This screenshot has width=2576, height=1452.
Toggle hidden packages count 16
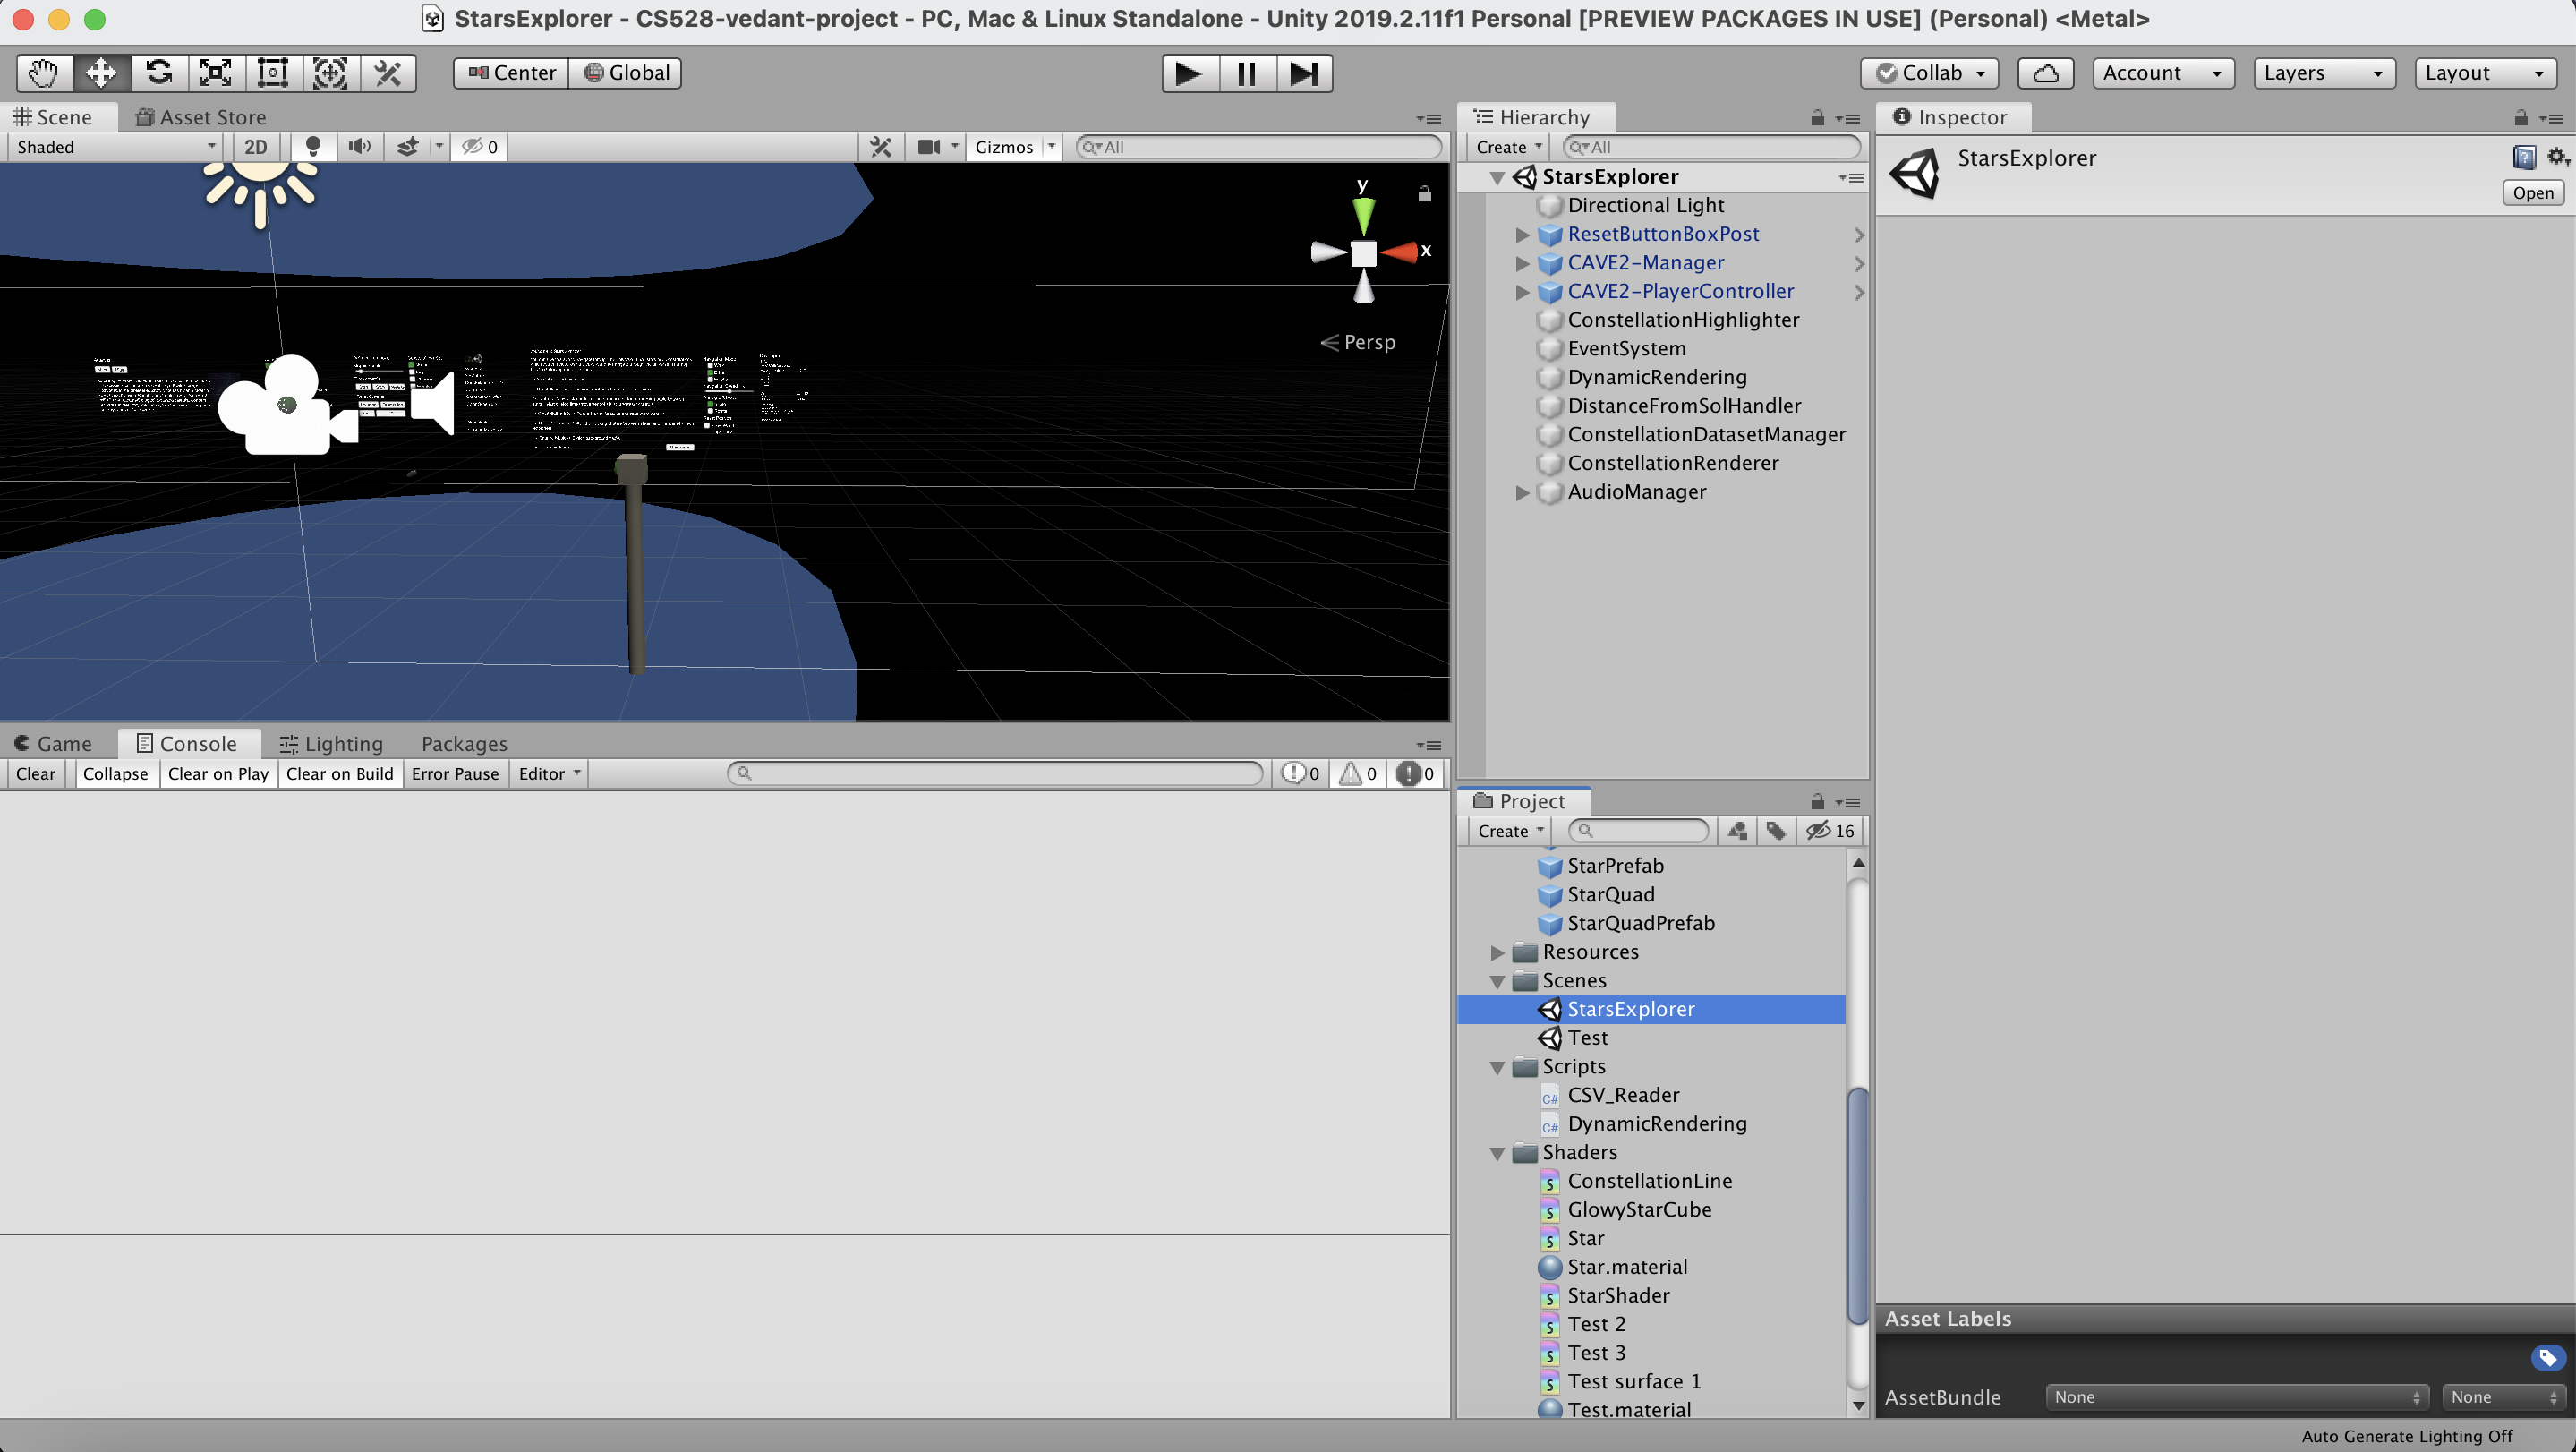[x=1829, y=831]
